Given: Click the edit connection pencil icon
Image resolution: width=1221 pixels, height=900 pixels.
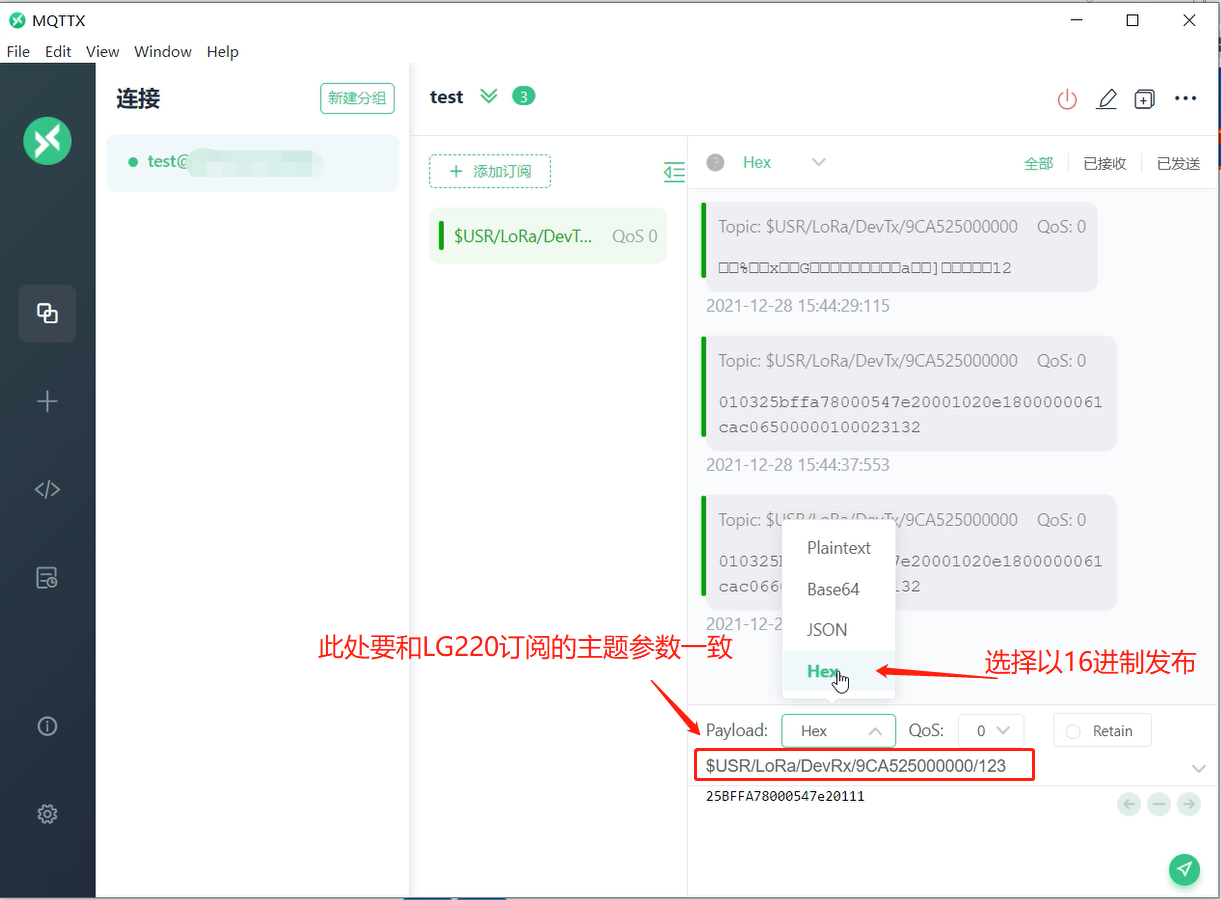Looking at the screenshot, I should point(1106,99).
